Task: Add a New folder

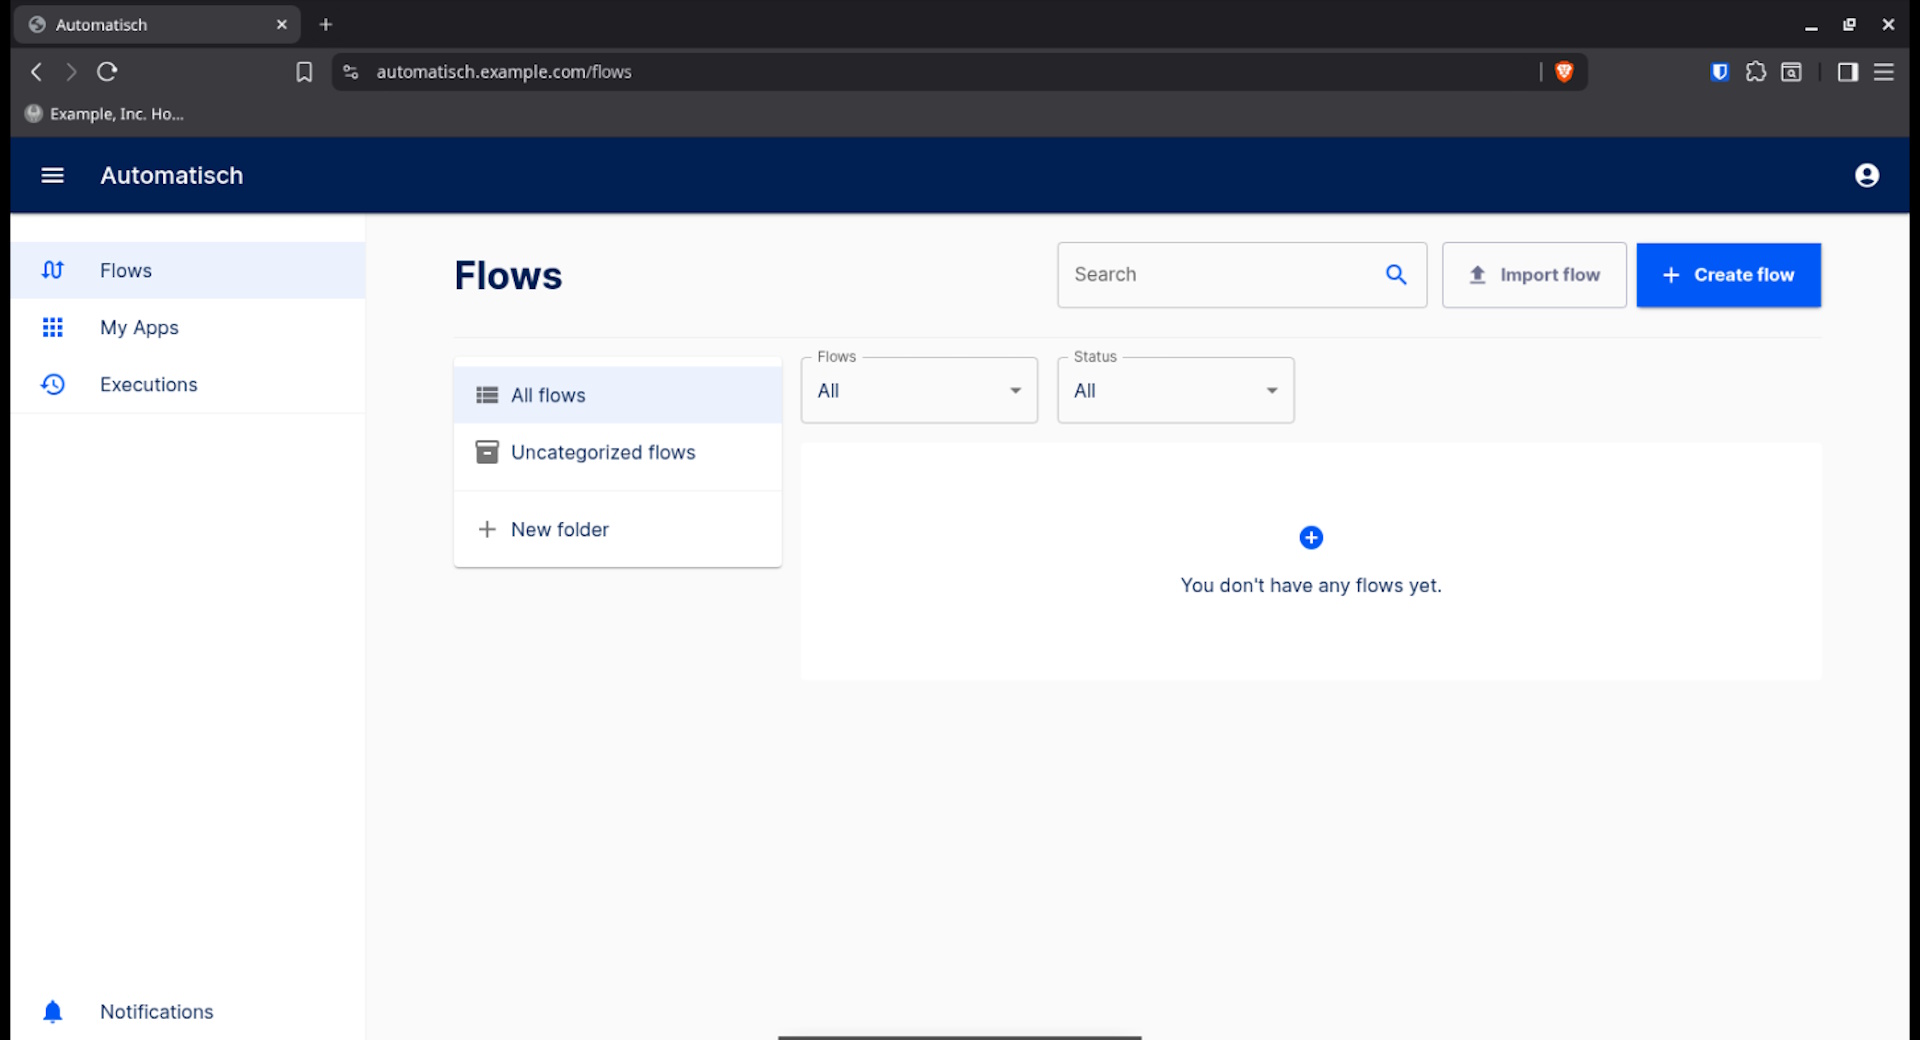Action: (x=559, y=530)
